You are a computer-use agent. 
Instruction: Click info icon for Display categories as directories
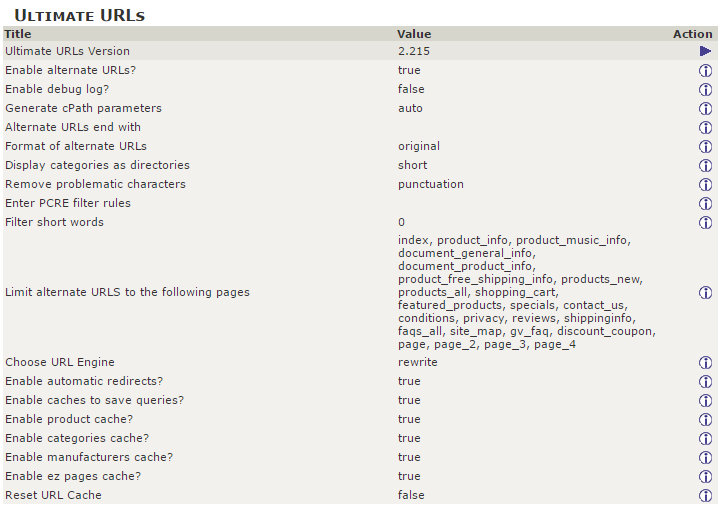pyautogui.click(x=705, y=165)
